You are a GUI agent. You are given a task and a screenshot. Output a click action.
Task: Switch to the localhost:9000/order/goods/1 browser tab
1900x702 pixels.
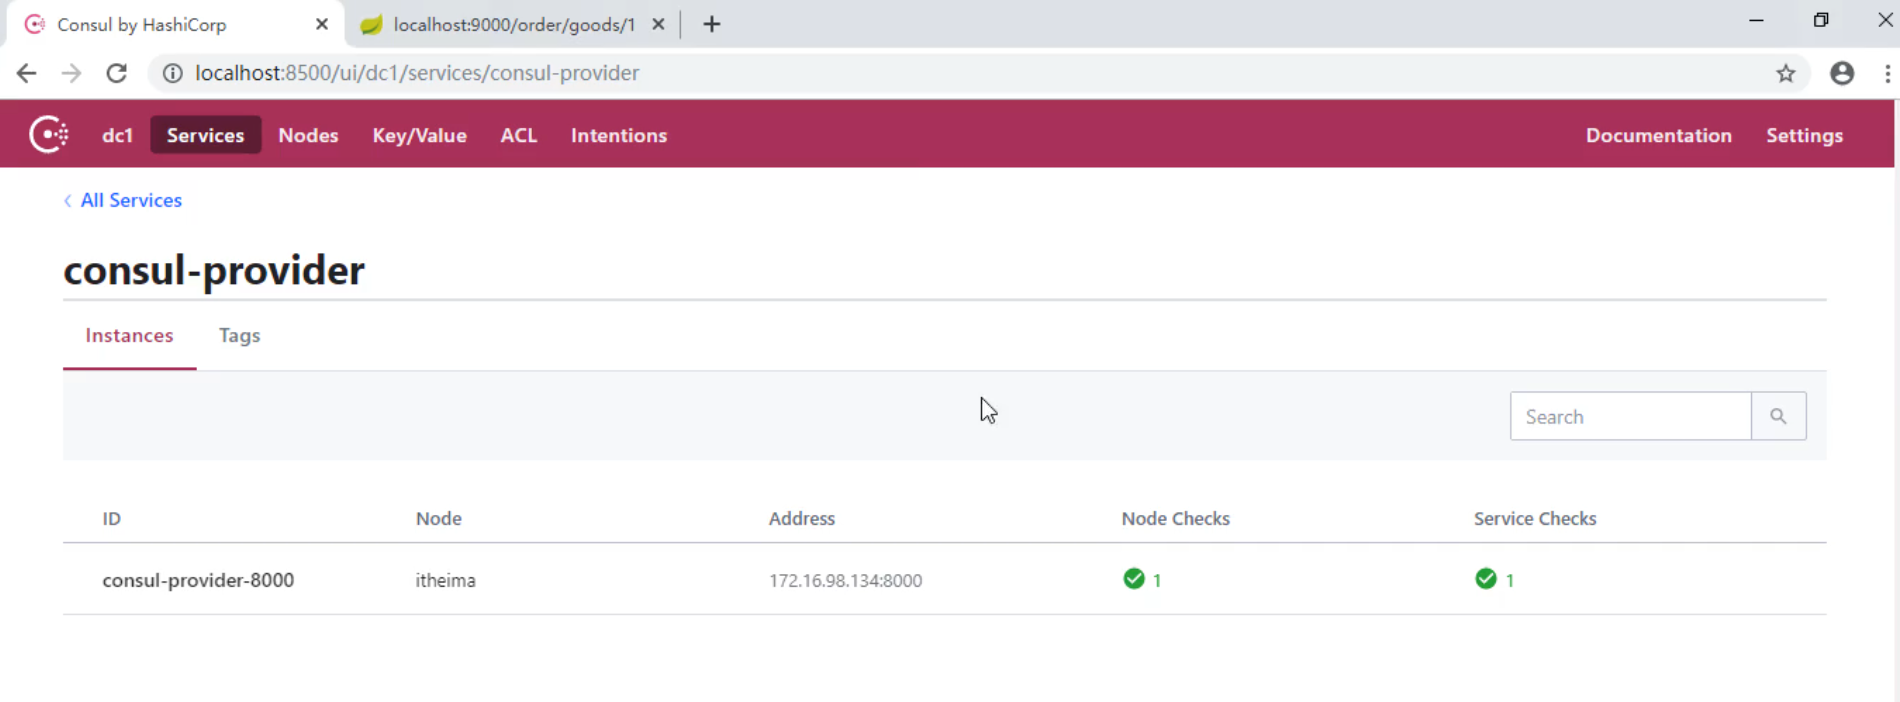(x=514, y=24)
